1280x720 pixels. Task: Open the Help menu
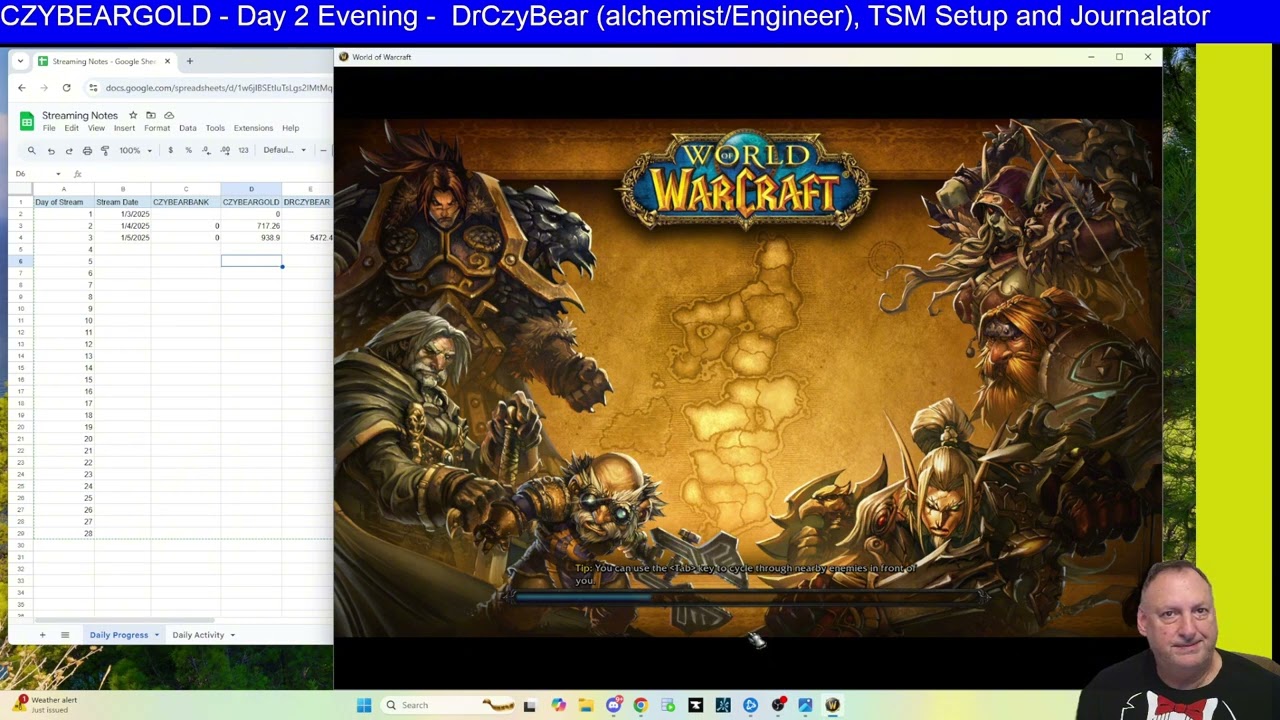(x=290, y=128)
